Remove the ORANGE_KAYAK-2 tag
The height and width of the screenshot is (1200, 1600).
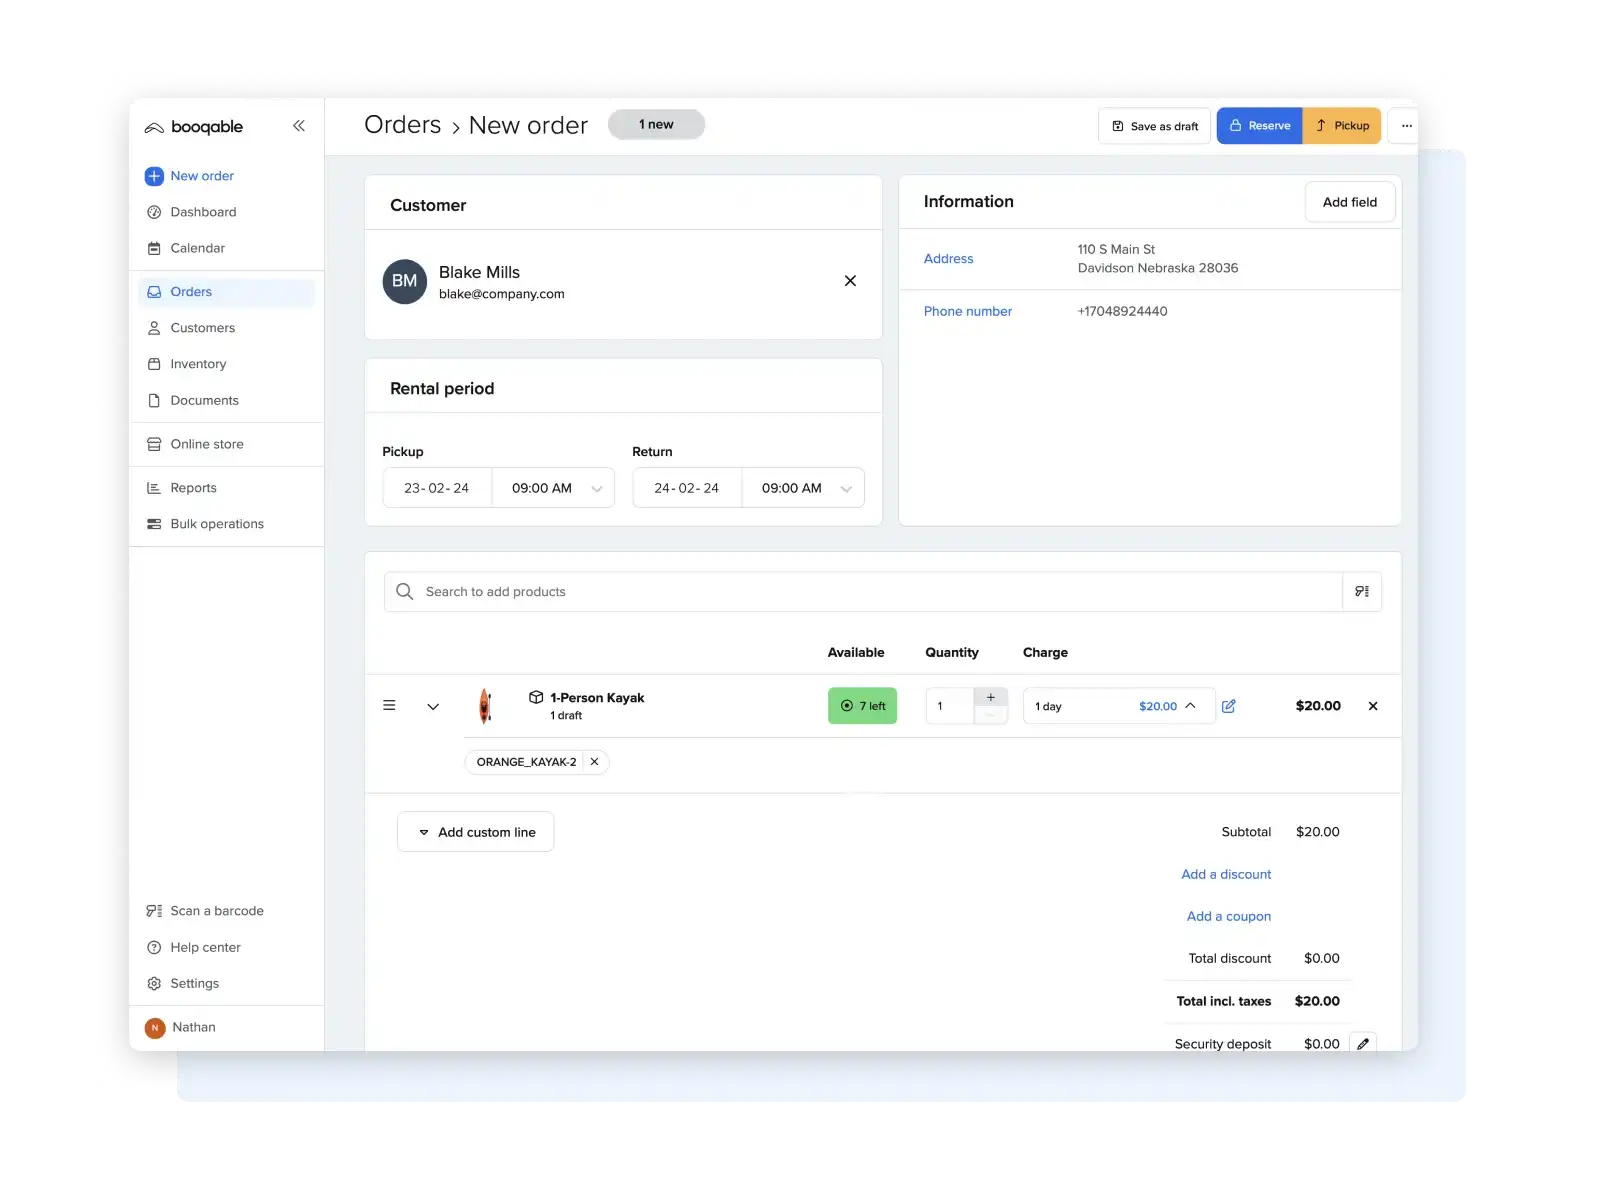[593, 761]
